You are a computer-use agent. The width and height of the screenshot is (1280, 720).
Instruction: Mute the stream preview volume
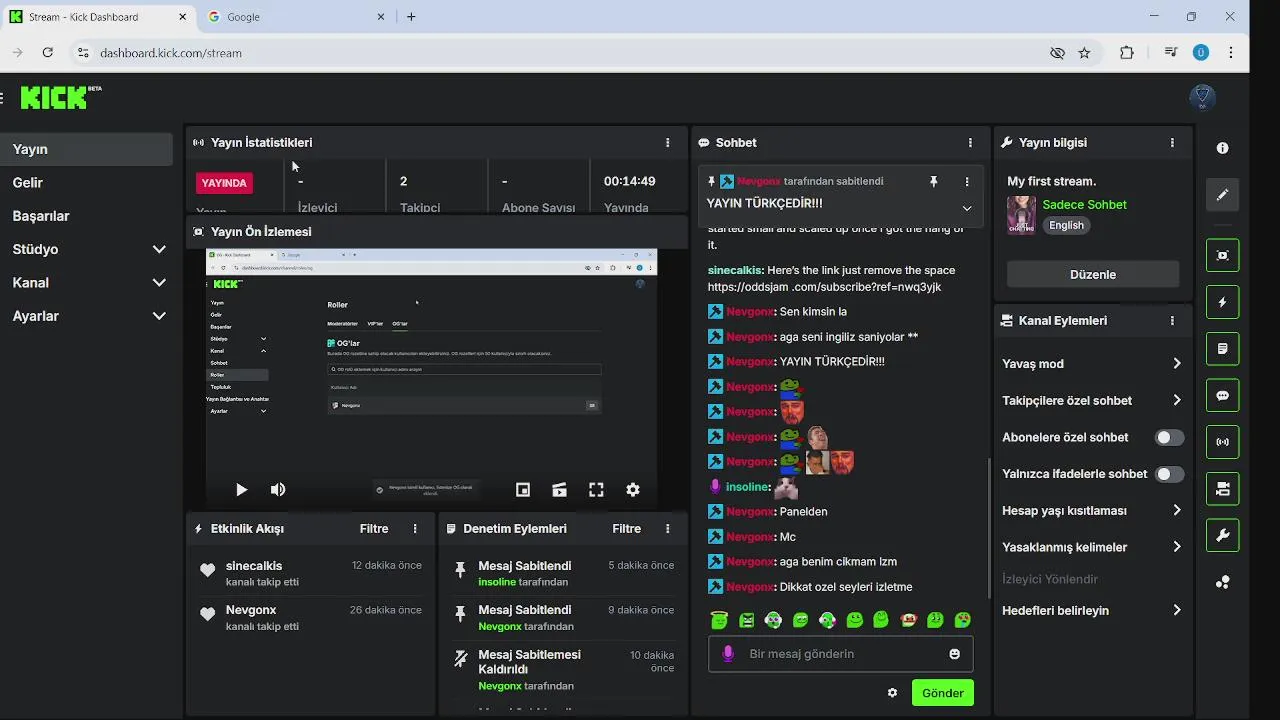point(278,490)
